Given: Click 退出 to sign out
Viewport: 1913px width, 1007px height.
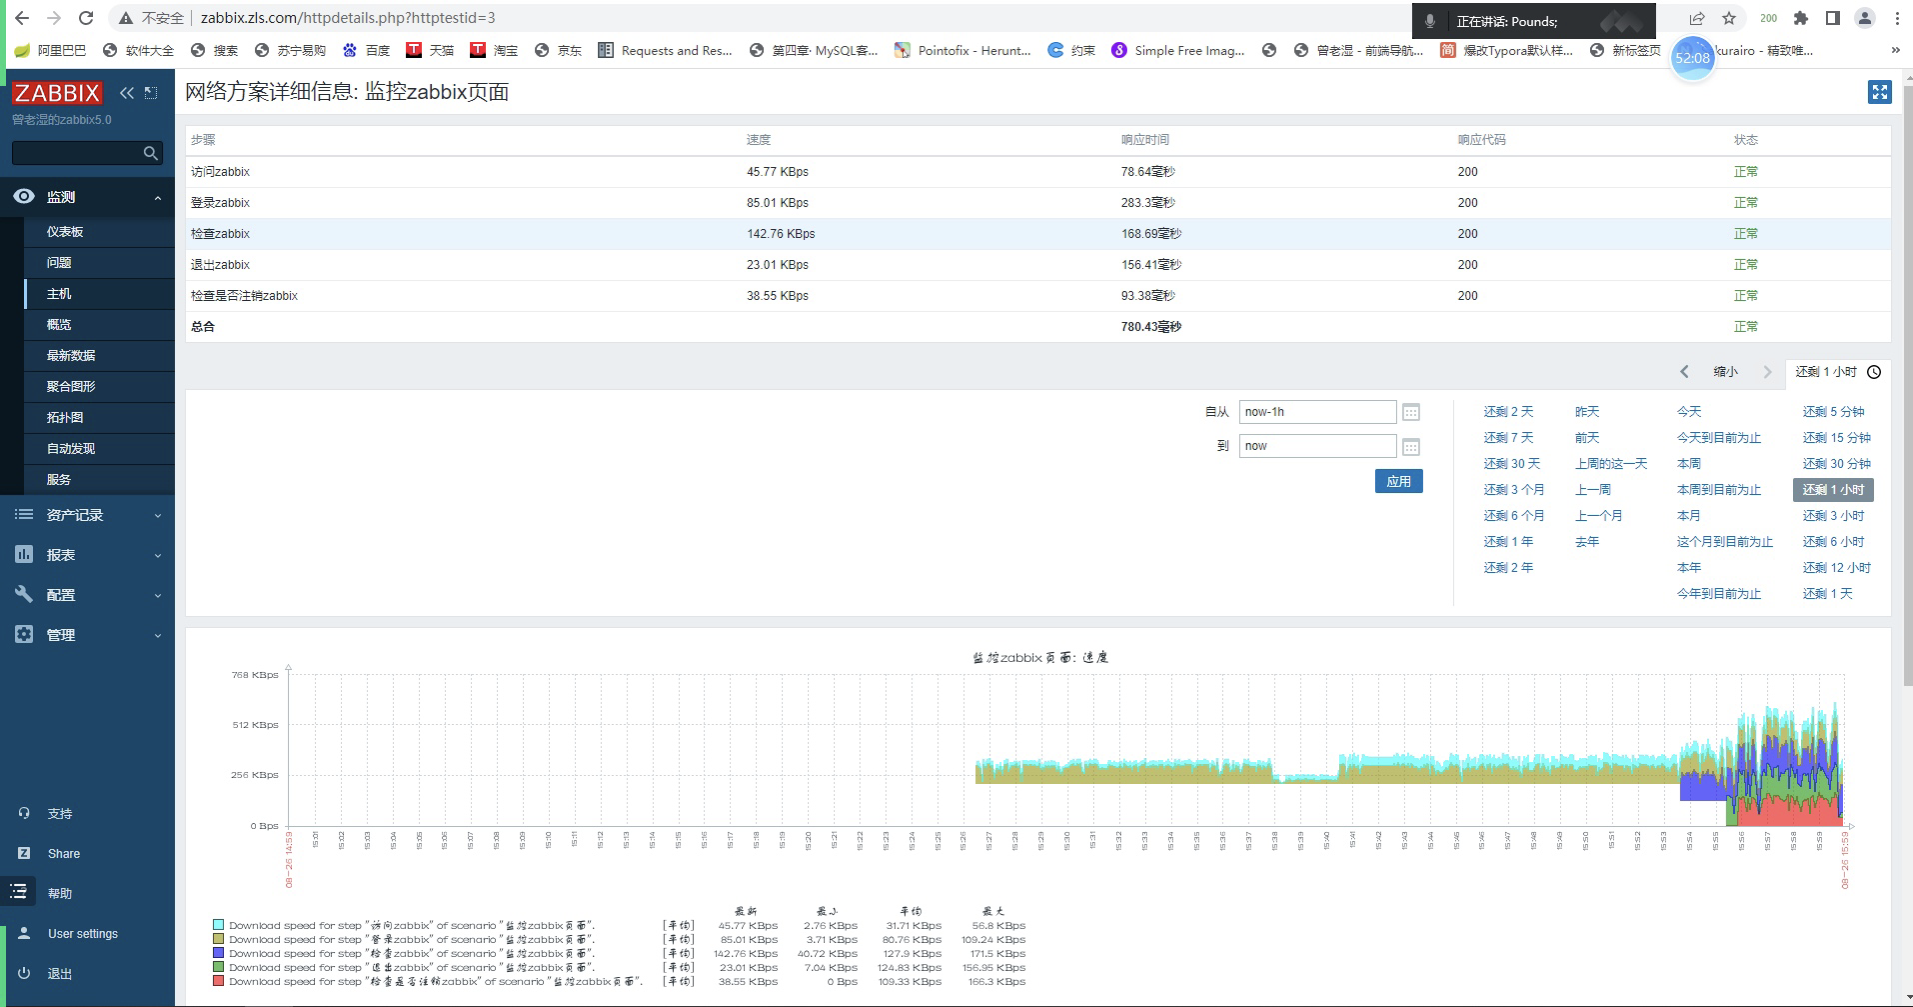Looking at the screenshot, I should [59, 974].
